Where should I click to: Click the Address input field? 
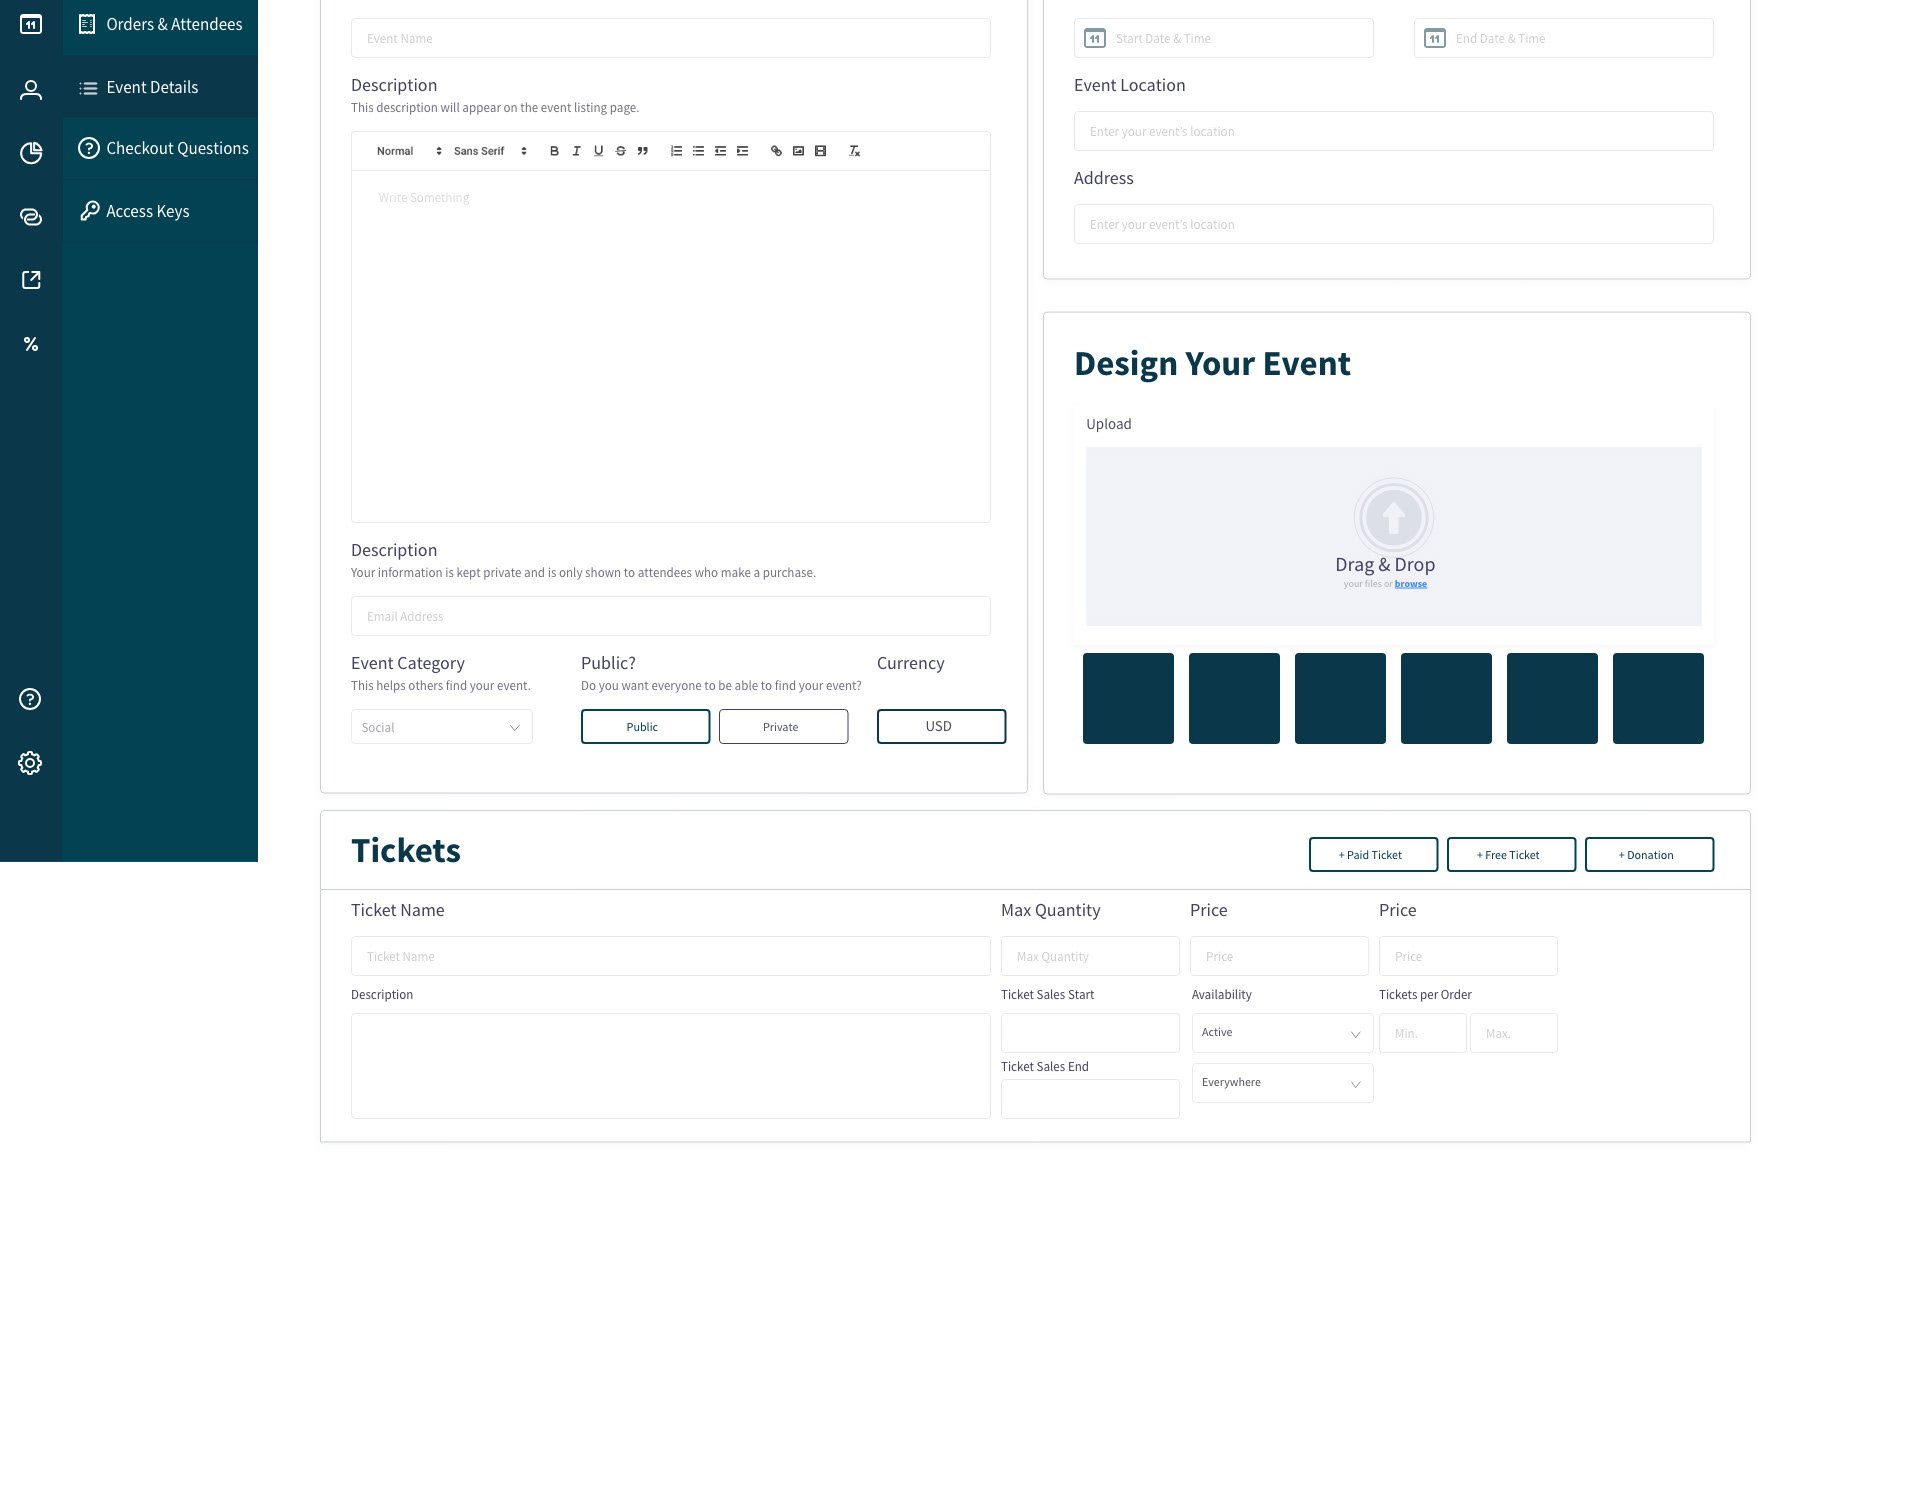1393,224
